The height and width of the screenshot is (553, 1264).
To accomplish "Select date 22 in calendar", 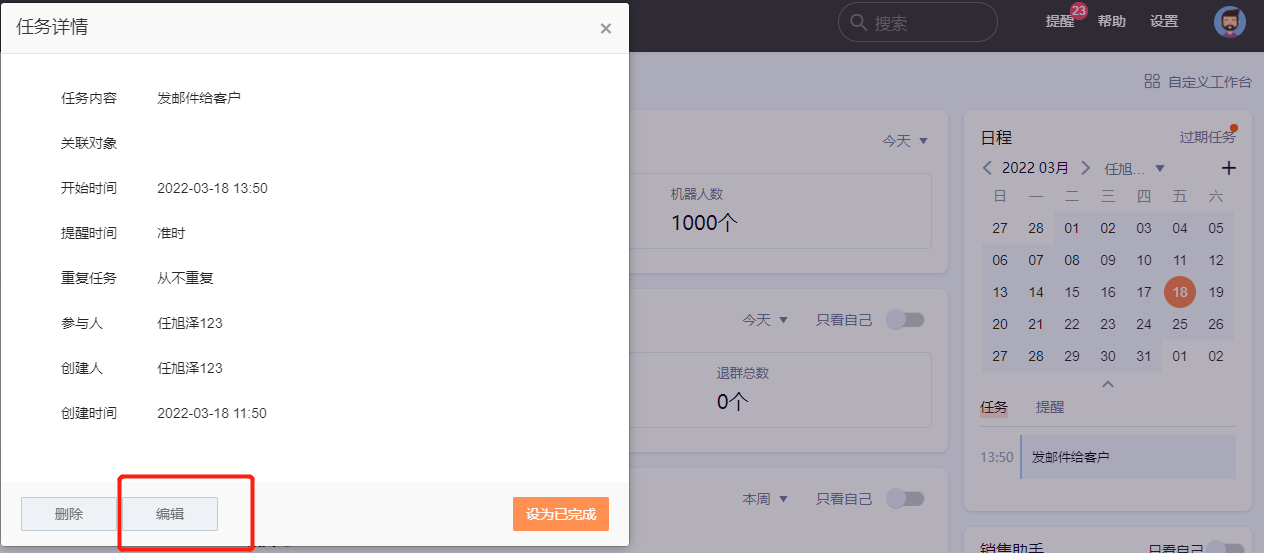I will click(x=1072, y=324).
